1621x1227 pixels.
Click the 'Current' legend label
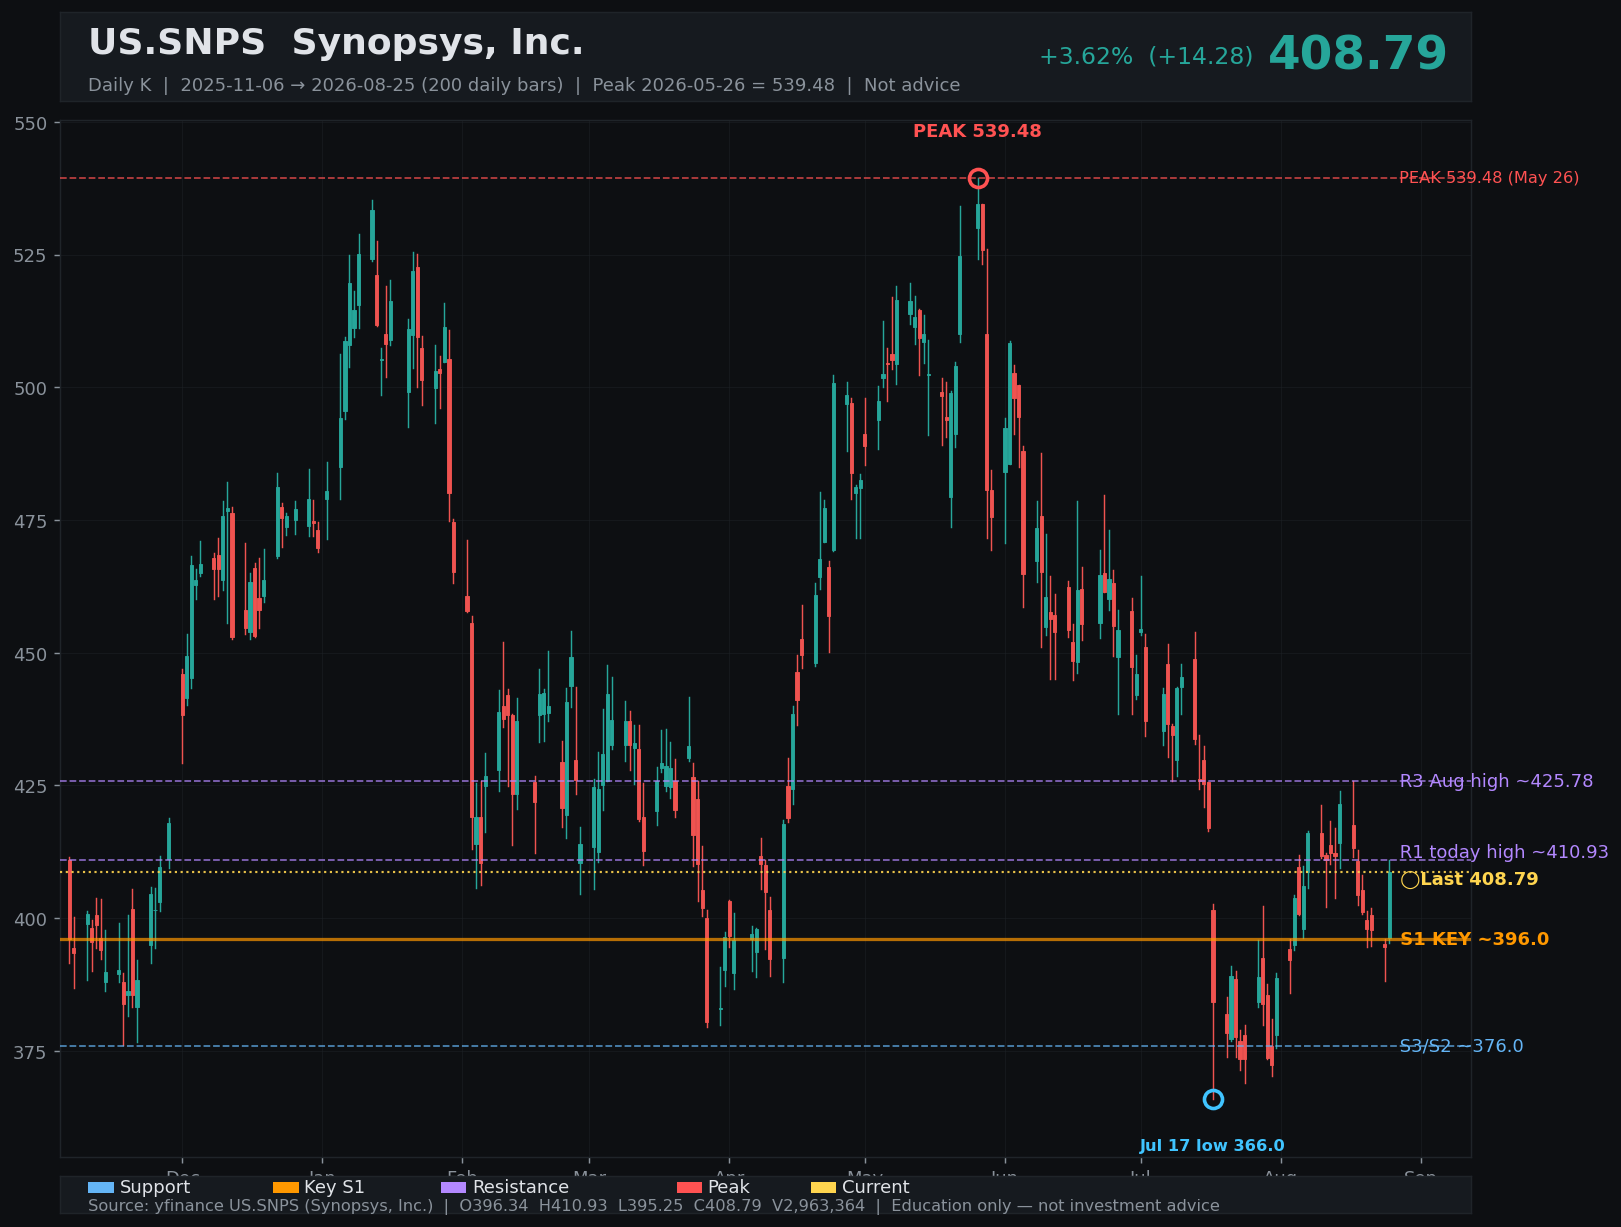[x=876, y=1187]
